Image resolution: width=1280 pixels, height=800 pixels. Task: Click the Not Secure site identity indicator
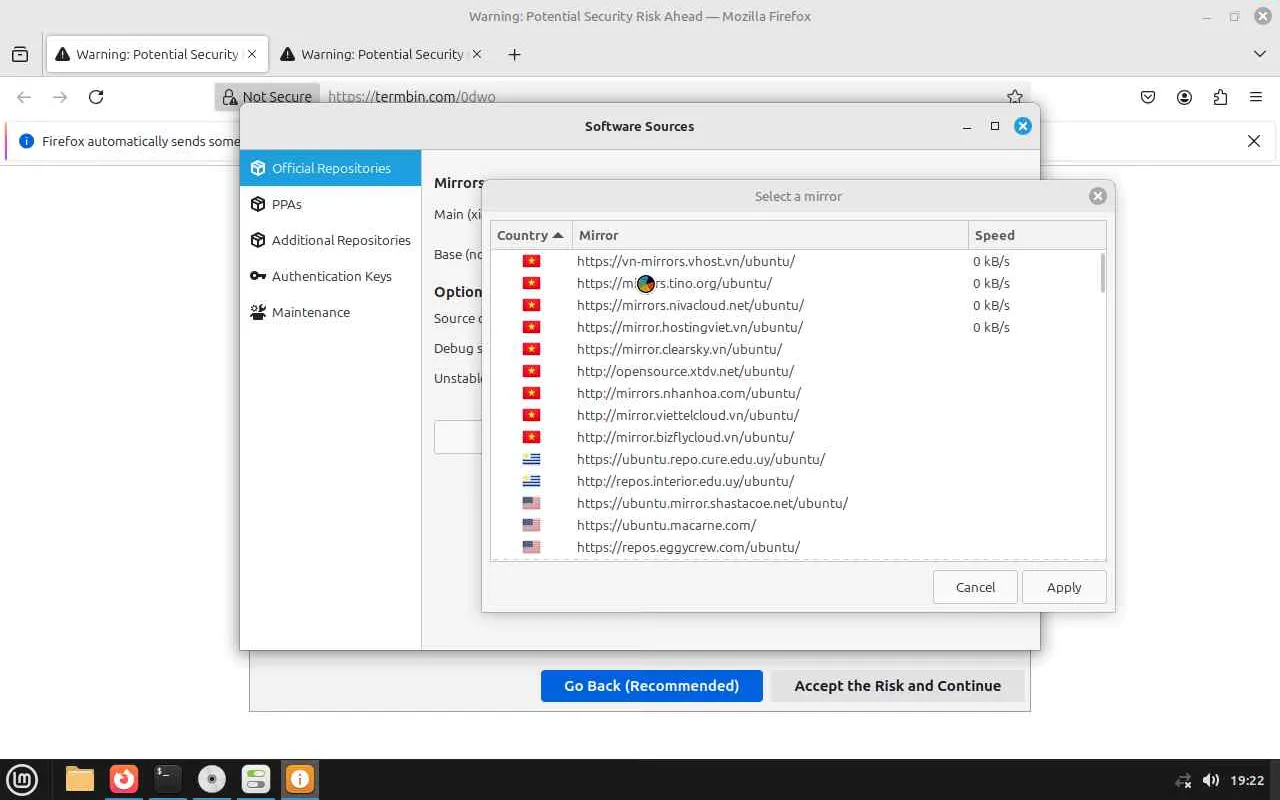point(267,97)
